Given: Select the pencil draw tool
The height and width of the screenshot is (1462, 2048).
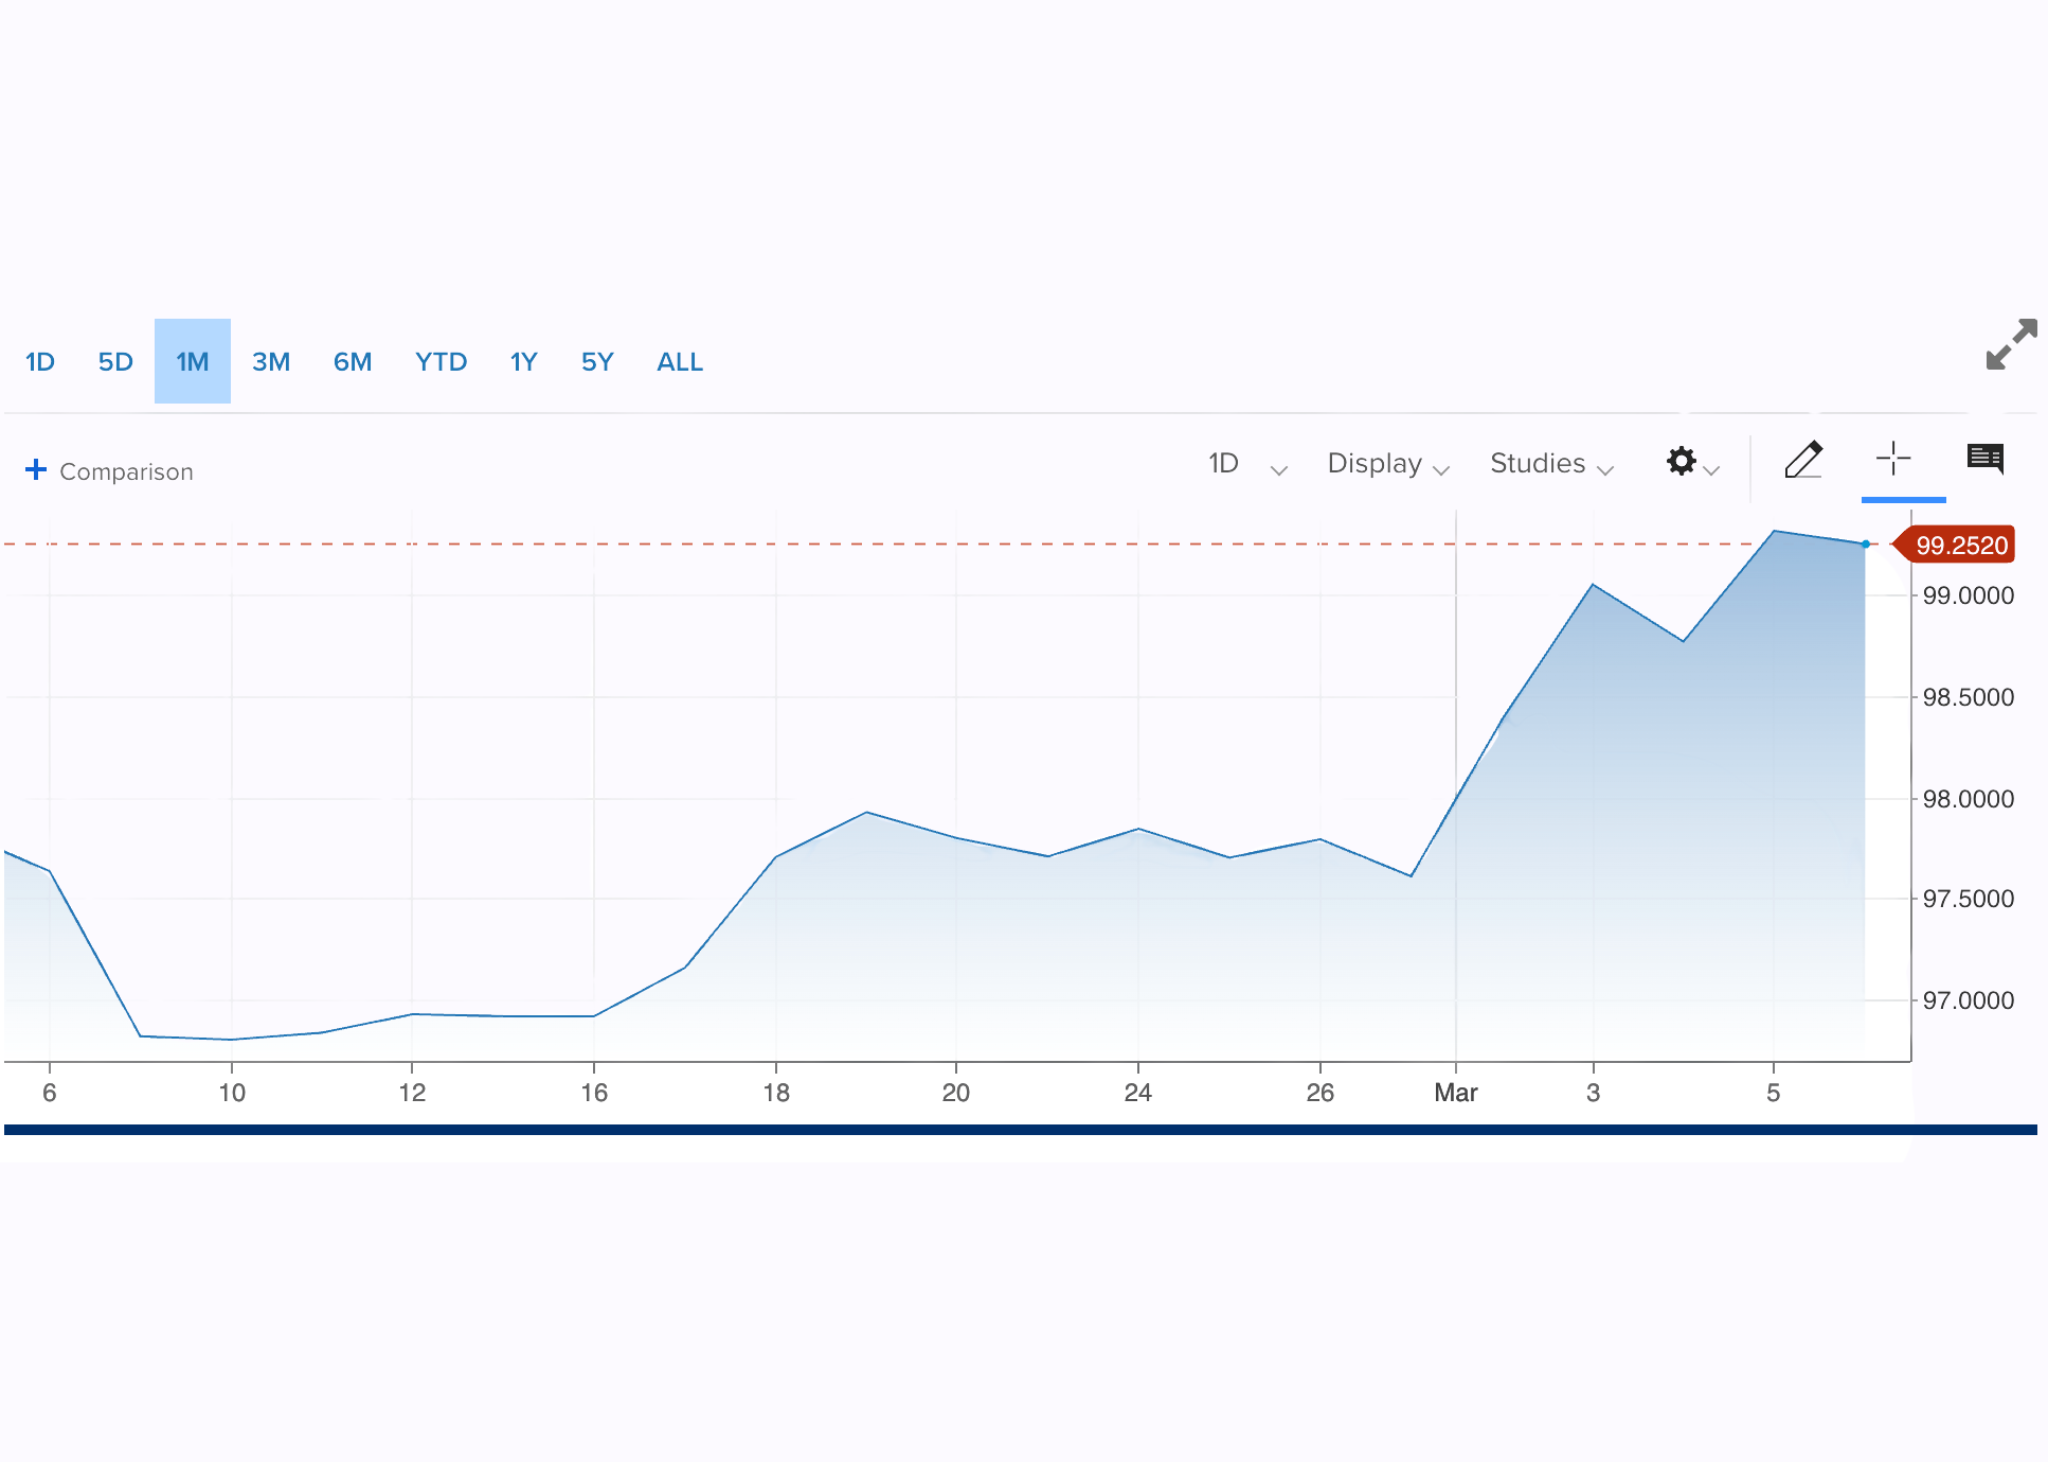Looking at the screenshot, I should tap(1803, 461).
